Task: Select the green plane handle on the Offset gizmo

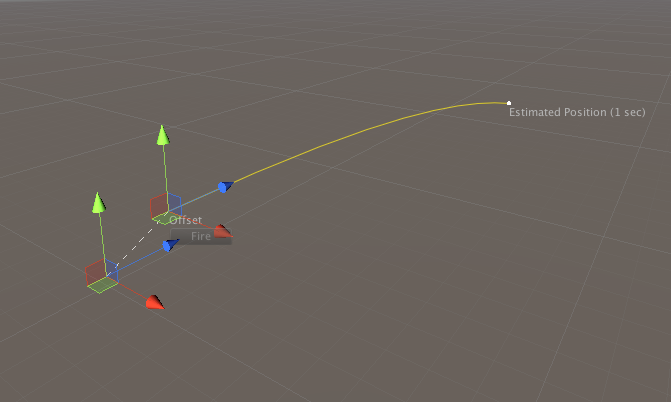Action: point(161,217)
